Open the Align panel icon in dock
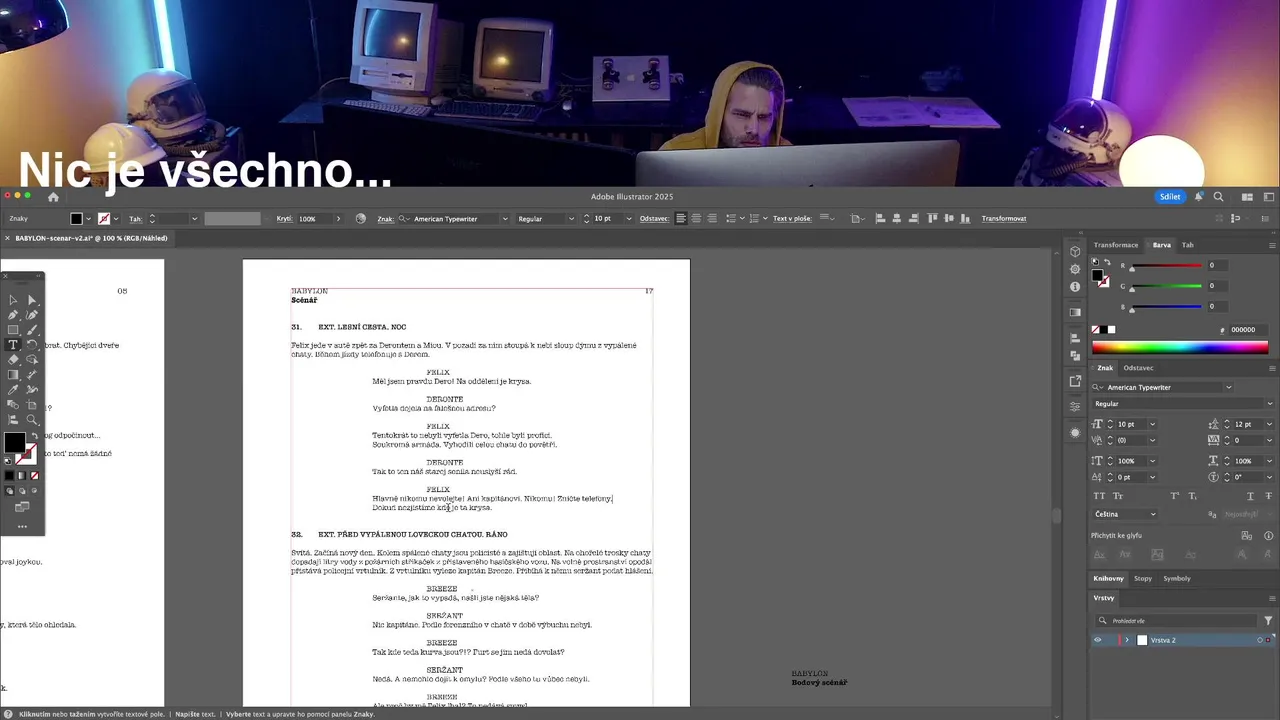This screenshot has height=720, width=1280. pos(1075,337)
